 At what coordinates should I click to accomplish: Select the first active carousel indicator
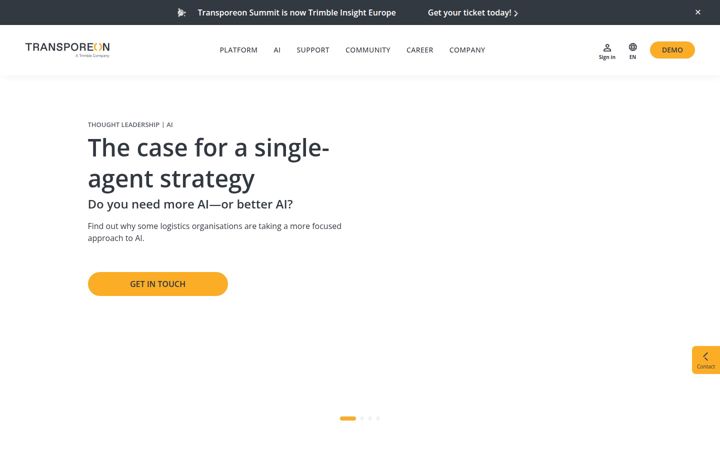(x=348, y=418)
